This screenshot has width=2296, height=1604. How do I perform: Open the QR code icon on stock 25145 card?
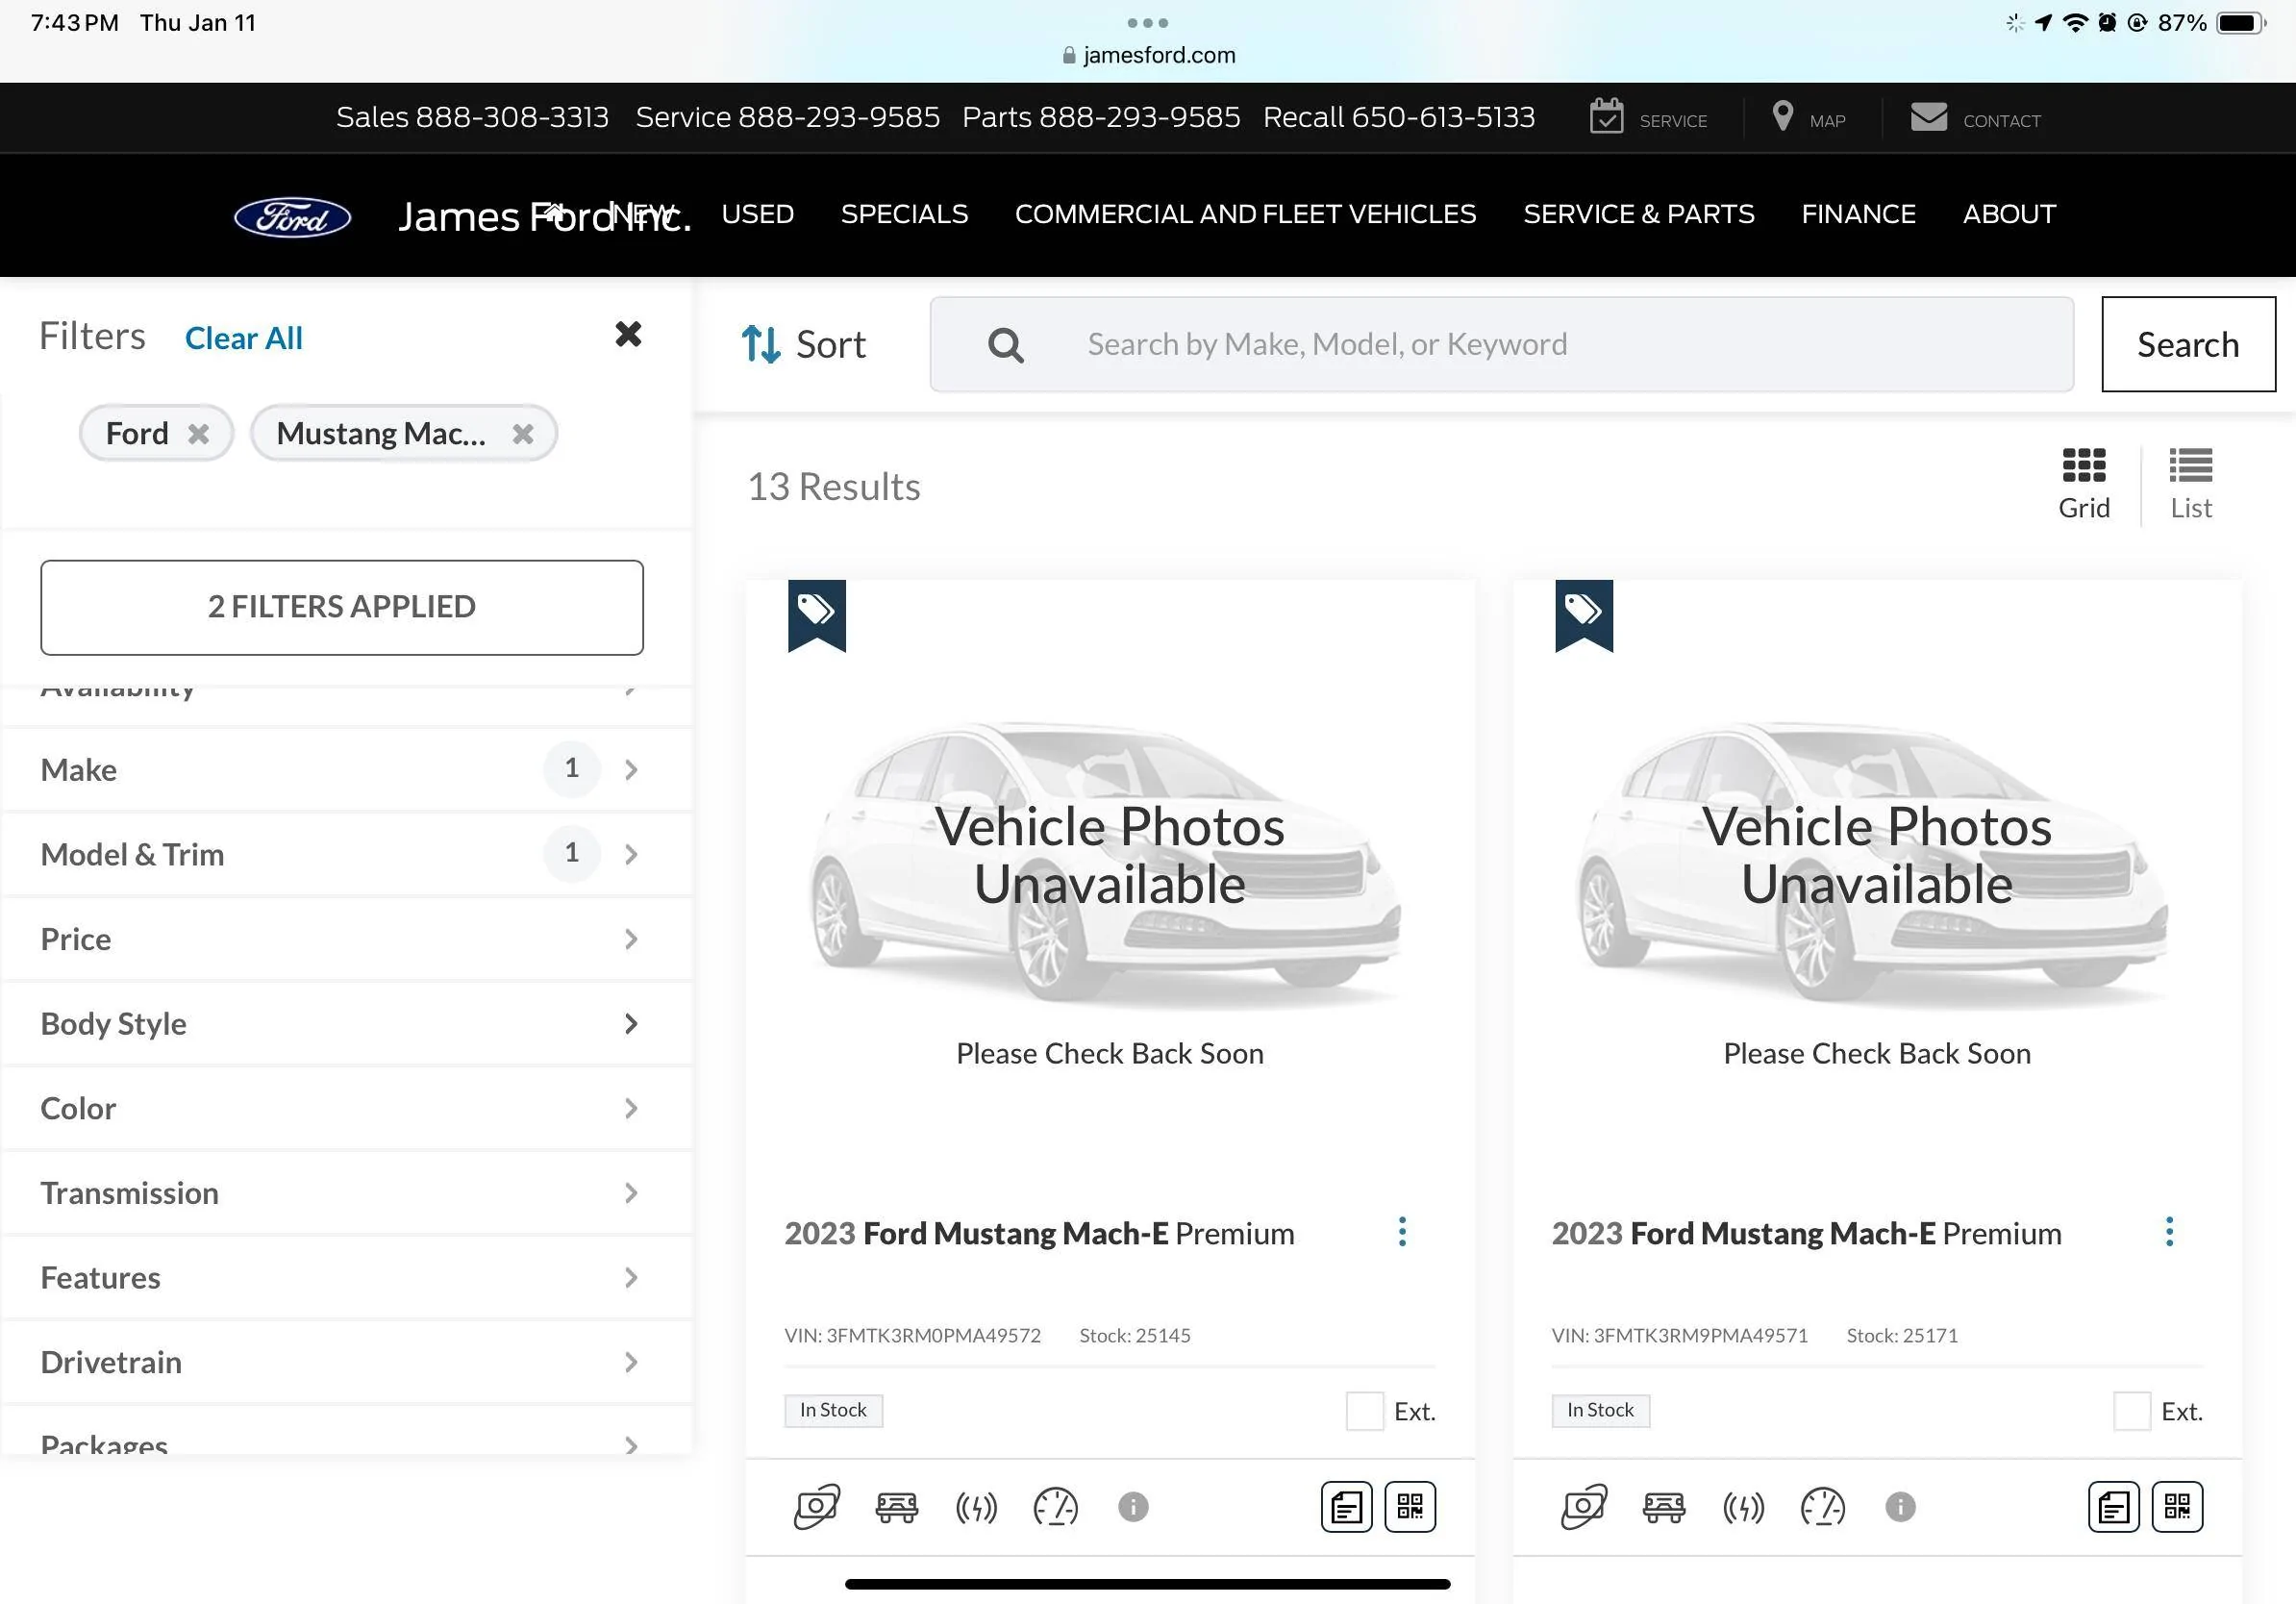coord(1410,1507)
